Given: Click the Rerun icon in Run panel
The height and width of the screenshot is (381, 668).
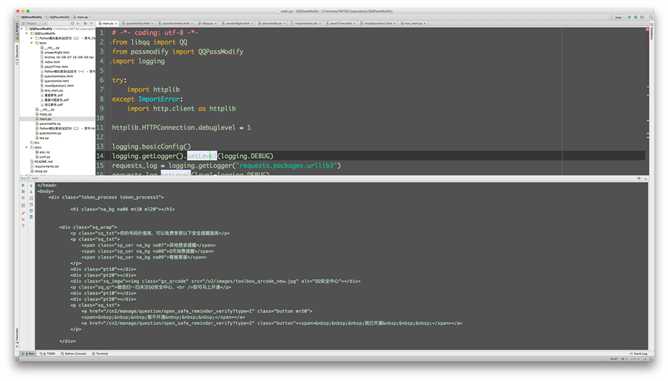Looking at the screenshot, I should (23, 185).
